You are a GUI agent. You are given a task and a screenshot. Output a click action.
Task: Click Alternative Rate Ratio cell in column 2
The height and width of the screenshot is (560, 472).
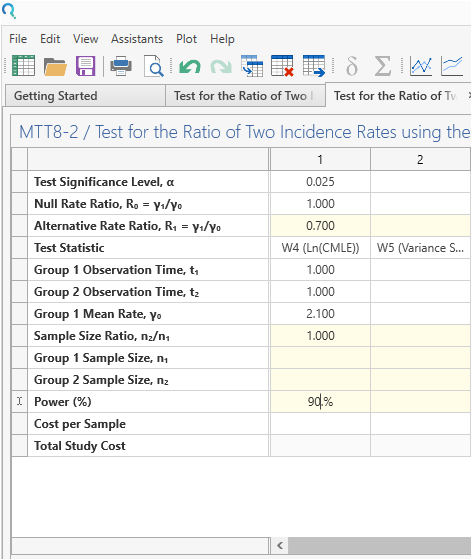420,226
